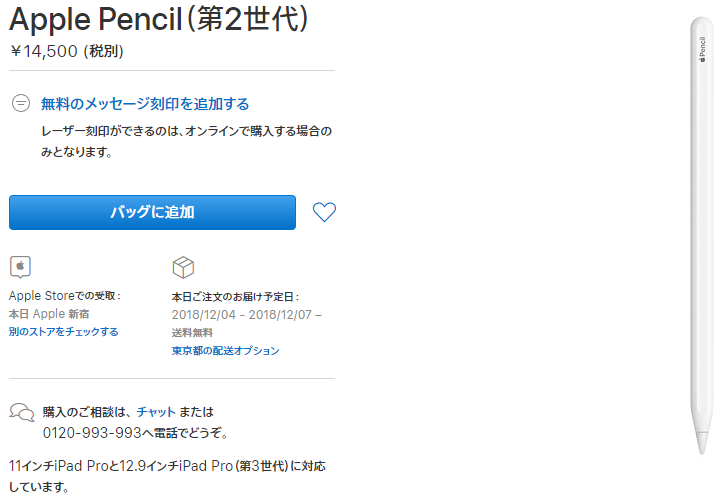Click the chat speech bubbles icon

pyautogui.click(x=21, y=411)
